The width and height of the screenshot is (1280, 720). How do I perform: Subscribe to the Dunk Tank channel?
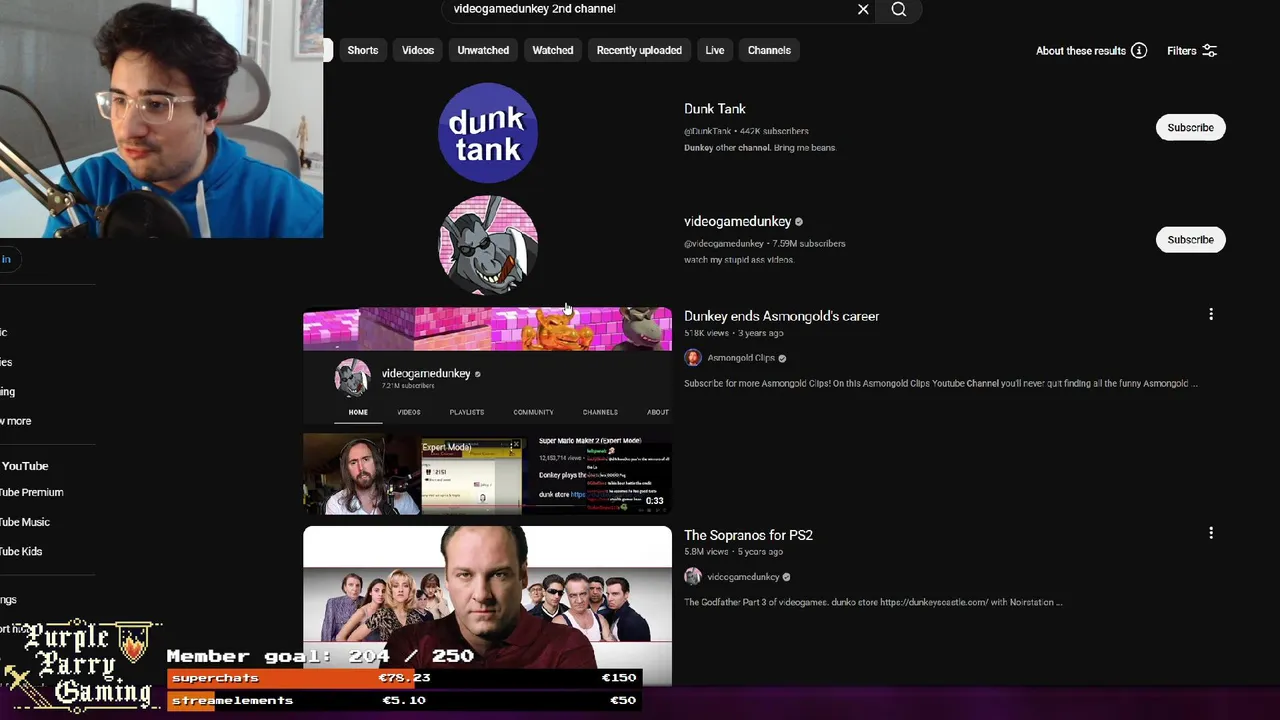[x=1191, y=127]
